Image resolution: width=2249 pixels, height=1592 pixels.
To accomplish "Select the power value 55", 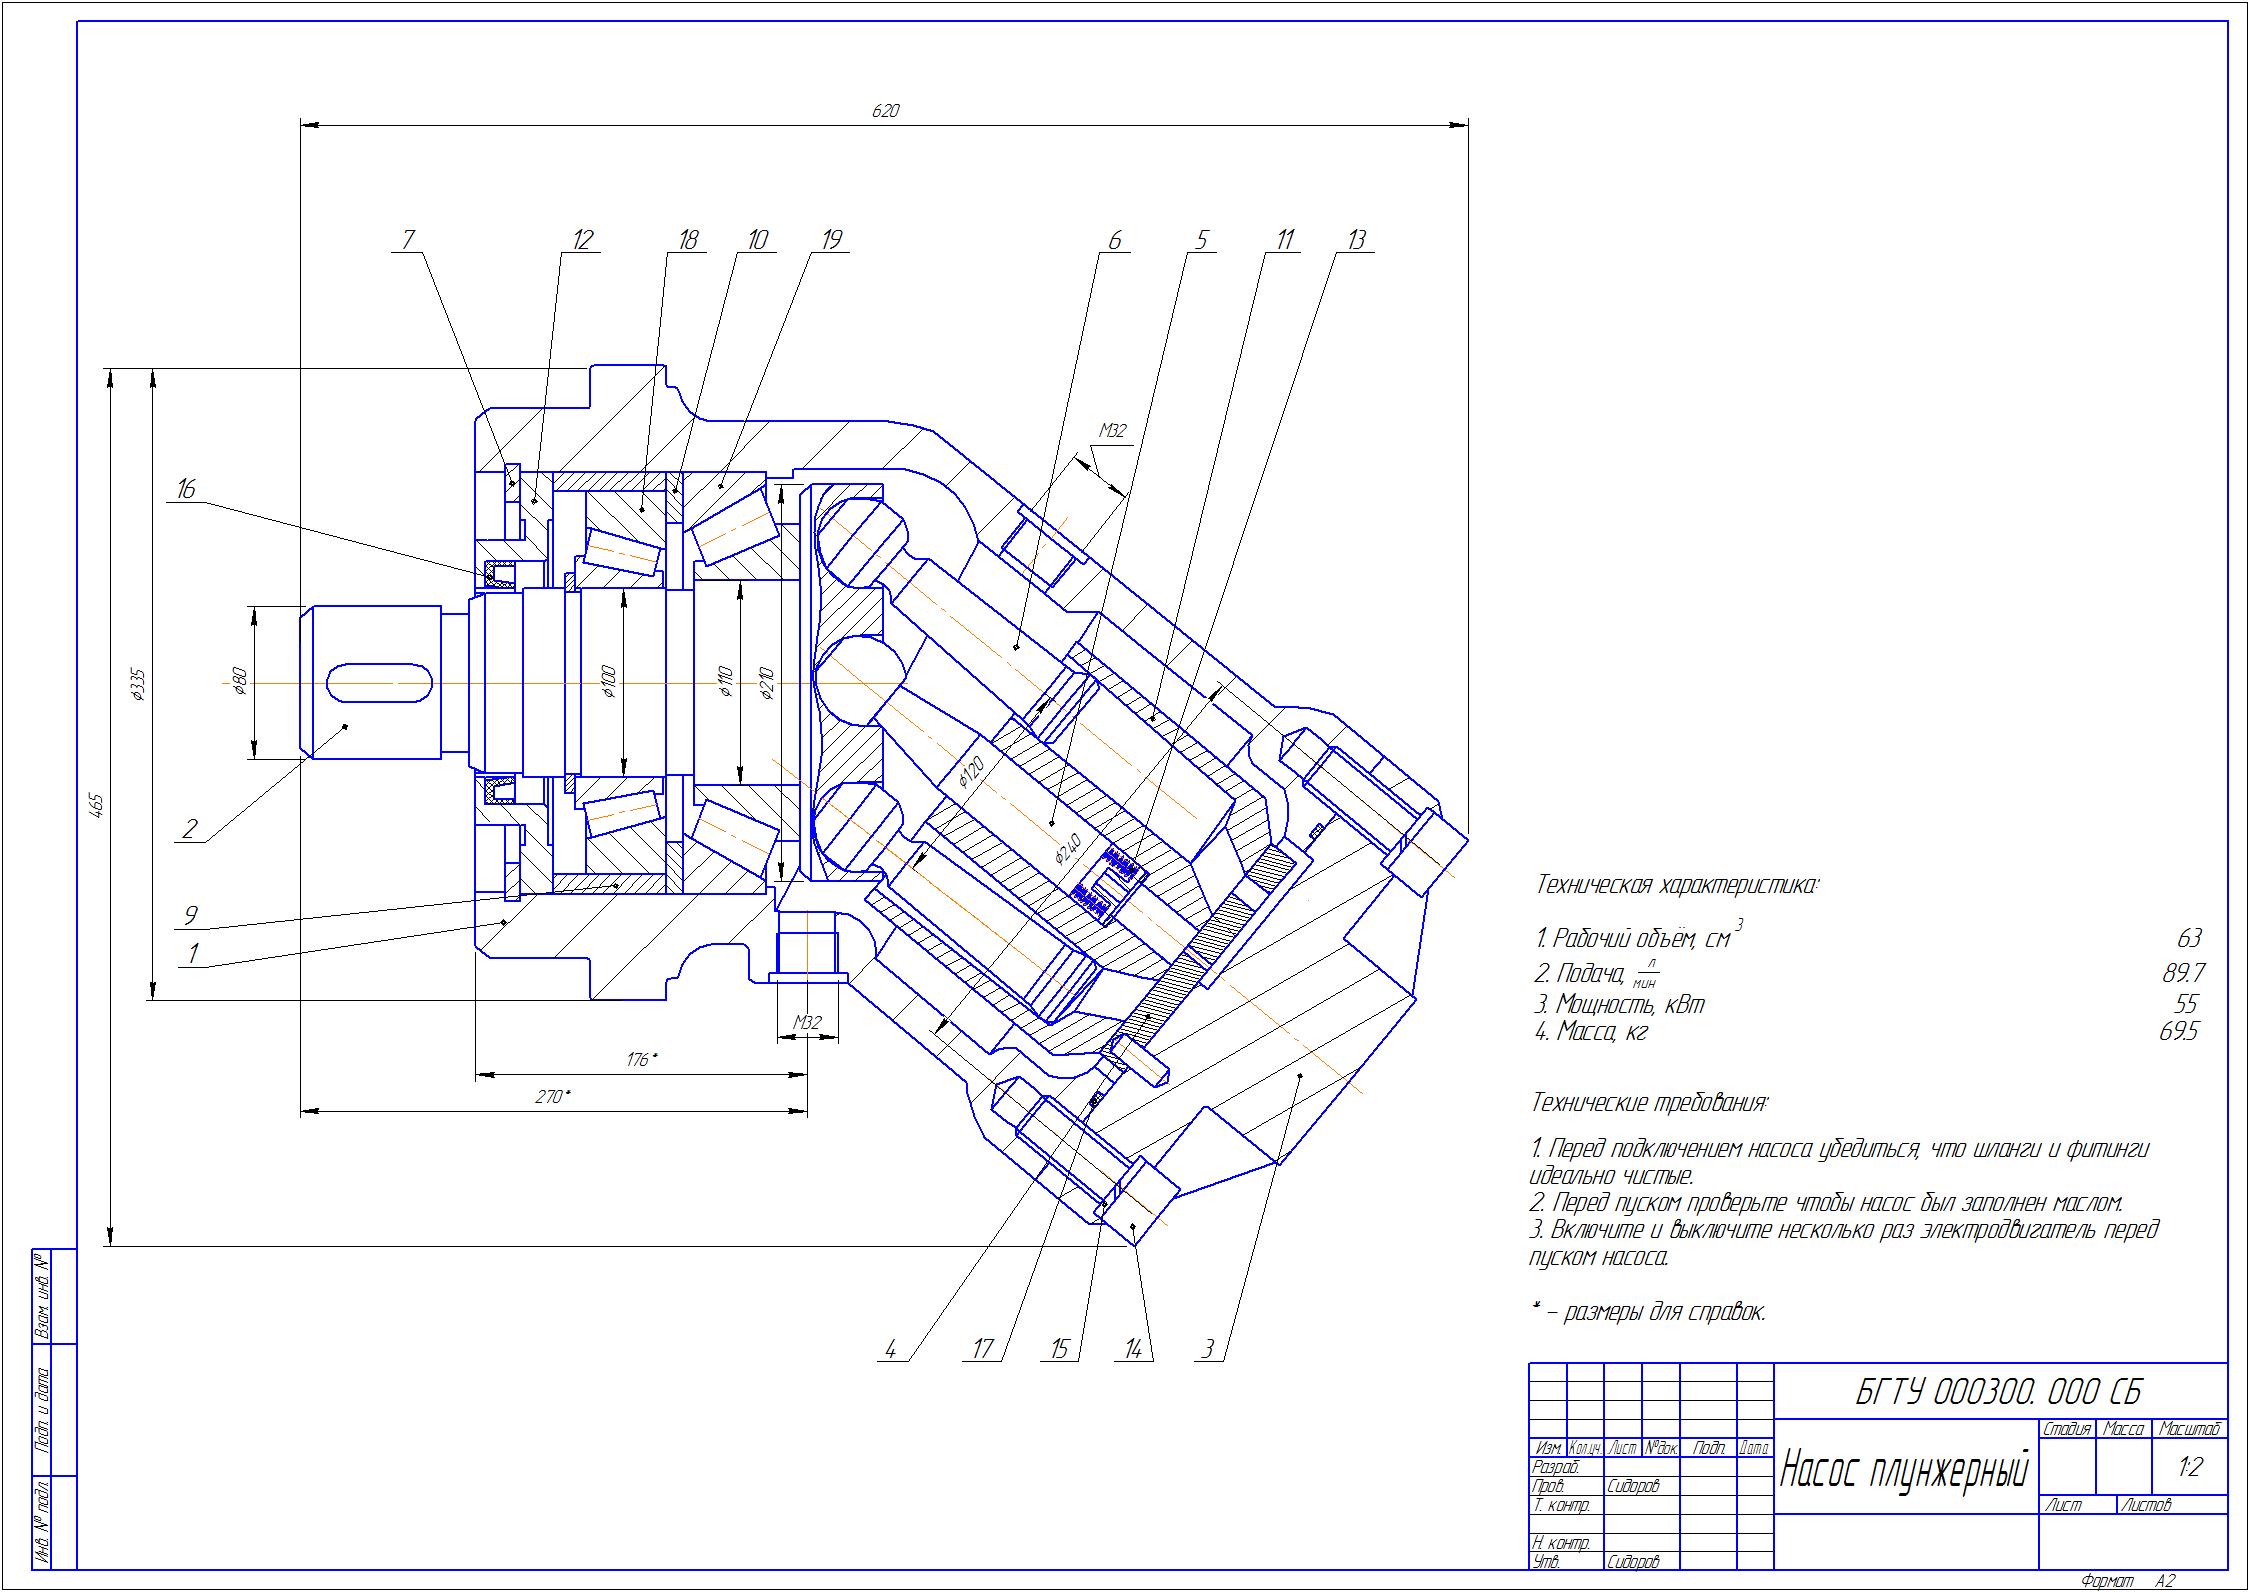I will pyautogui.click(x=2185, y=1004).
